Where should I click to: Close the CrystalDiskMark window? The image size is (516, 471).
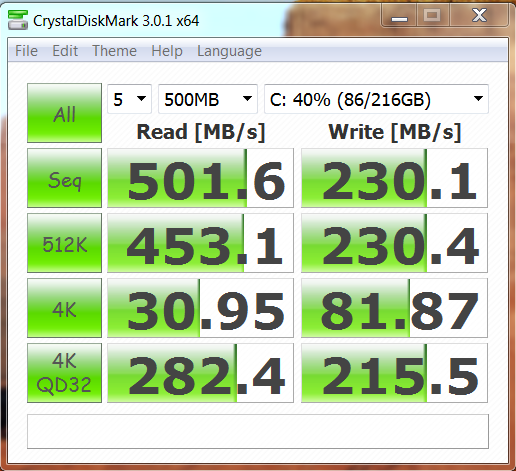(x=479, y=16)
